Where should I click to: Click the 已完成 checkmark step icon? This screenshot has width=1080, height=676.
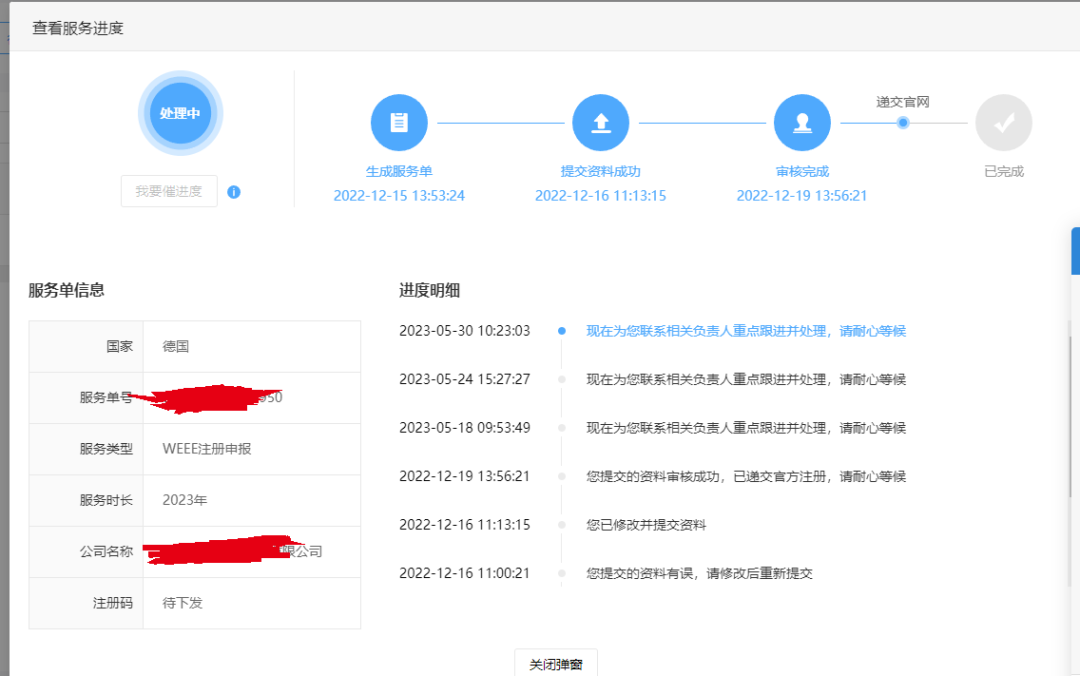point(1003,121)
